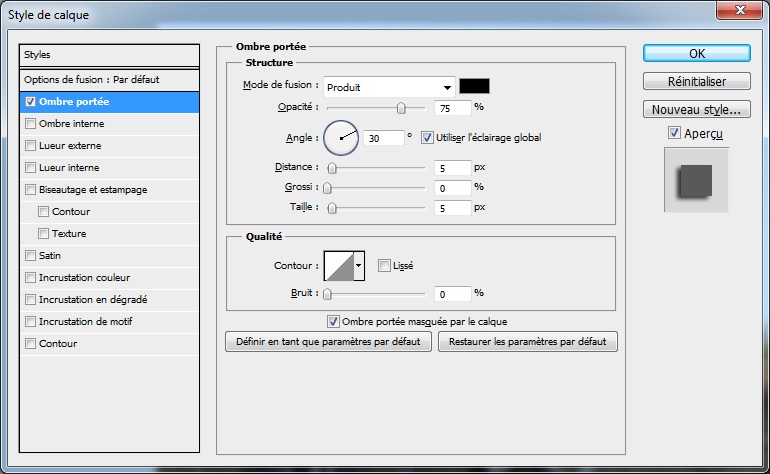Click Définir en tant que paramètres par défaut
This screenshot has height=474, width=770.
pyautogui.click(x=329, y=342)
